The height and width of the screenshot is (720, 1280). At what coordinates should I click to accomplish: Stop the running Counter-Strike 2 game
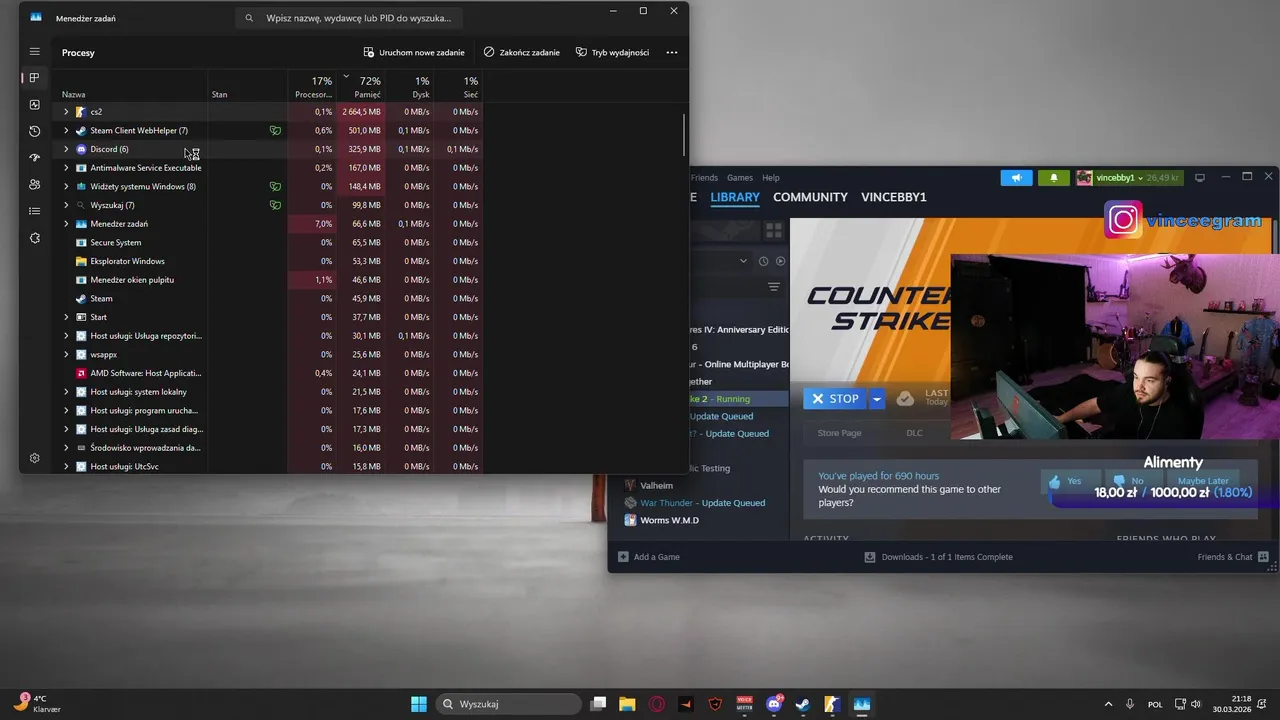[x=836, y=398]
